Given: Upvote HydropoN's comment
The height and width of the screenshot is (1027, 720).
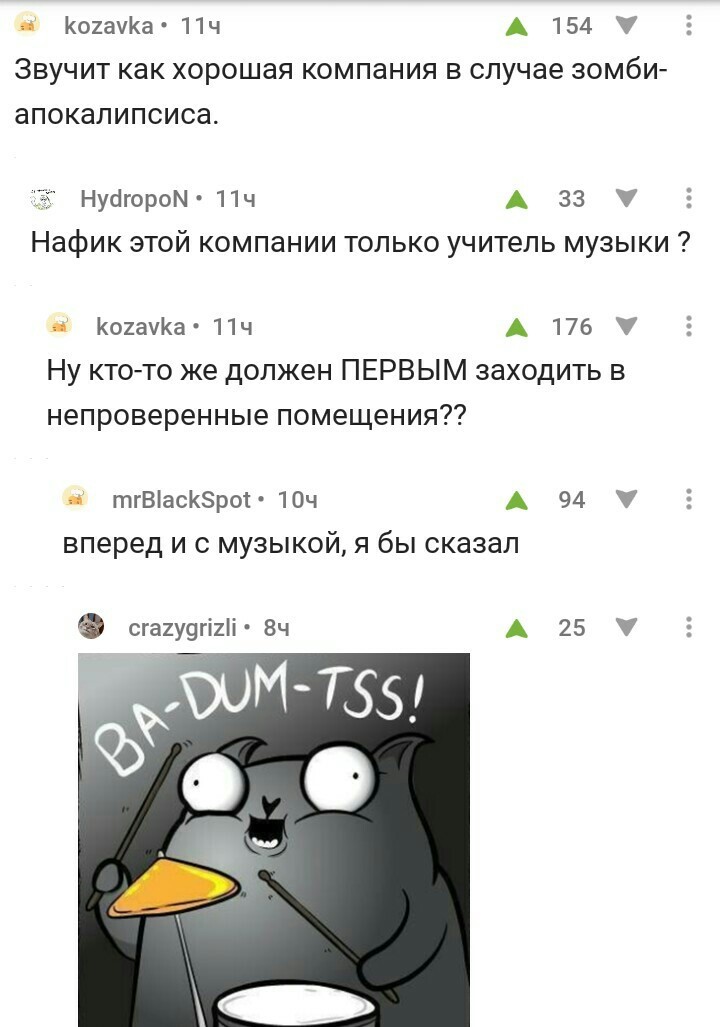Looking at the screenshot, I should click(517, 199).
